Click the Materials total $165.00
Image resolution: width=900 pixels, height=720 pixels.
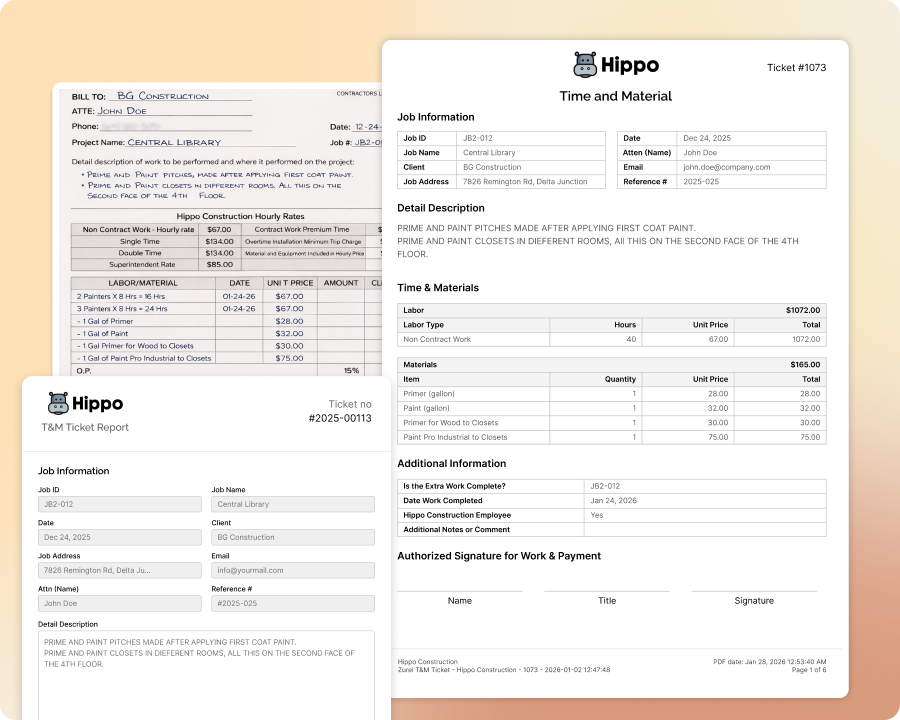tap(805, 365)
